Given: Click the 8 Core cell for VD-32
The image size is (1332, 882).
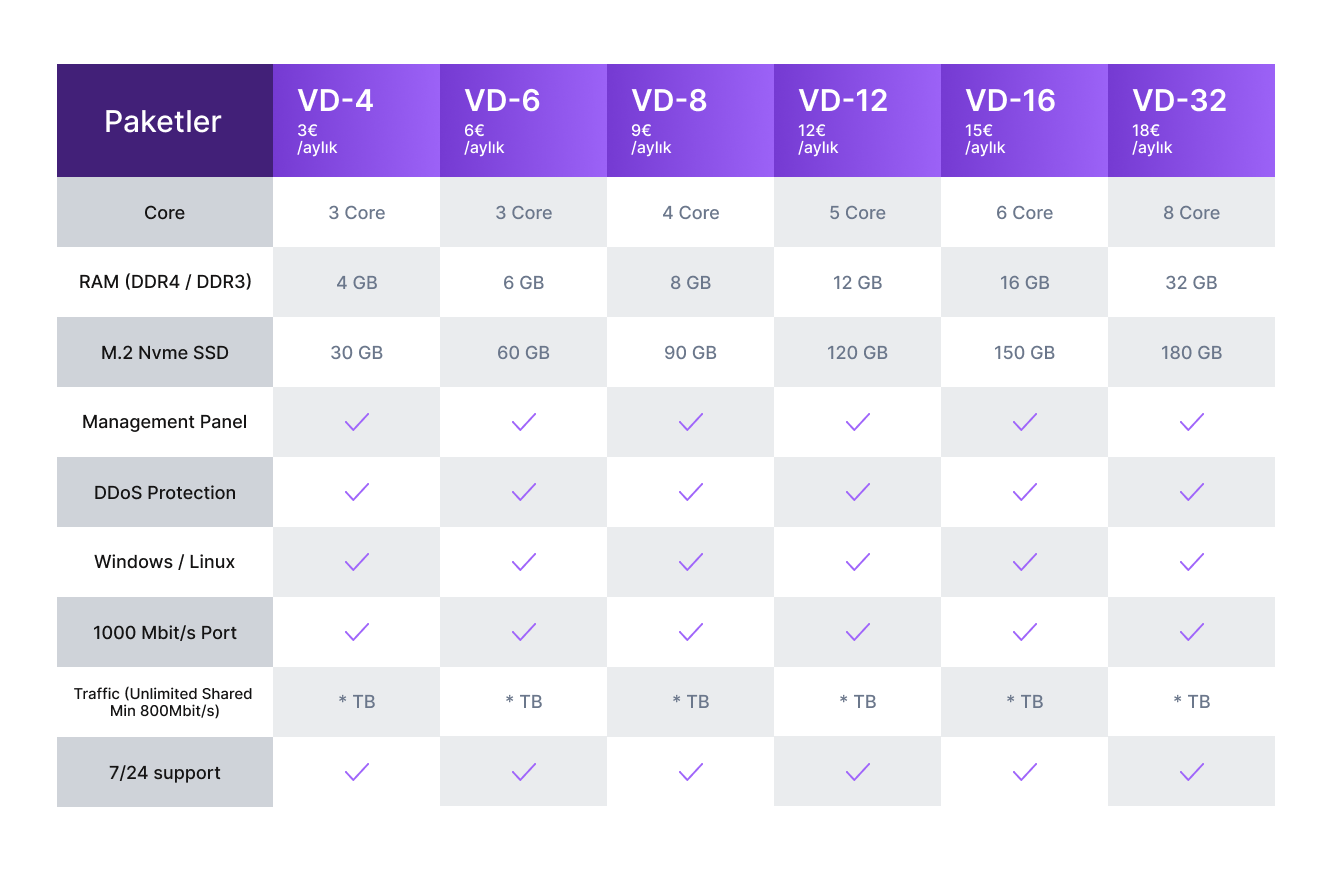Looking at the screenshot, I should pos(1191,212).
